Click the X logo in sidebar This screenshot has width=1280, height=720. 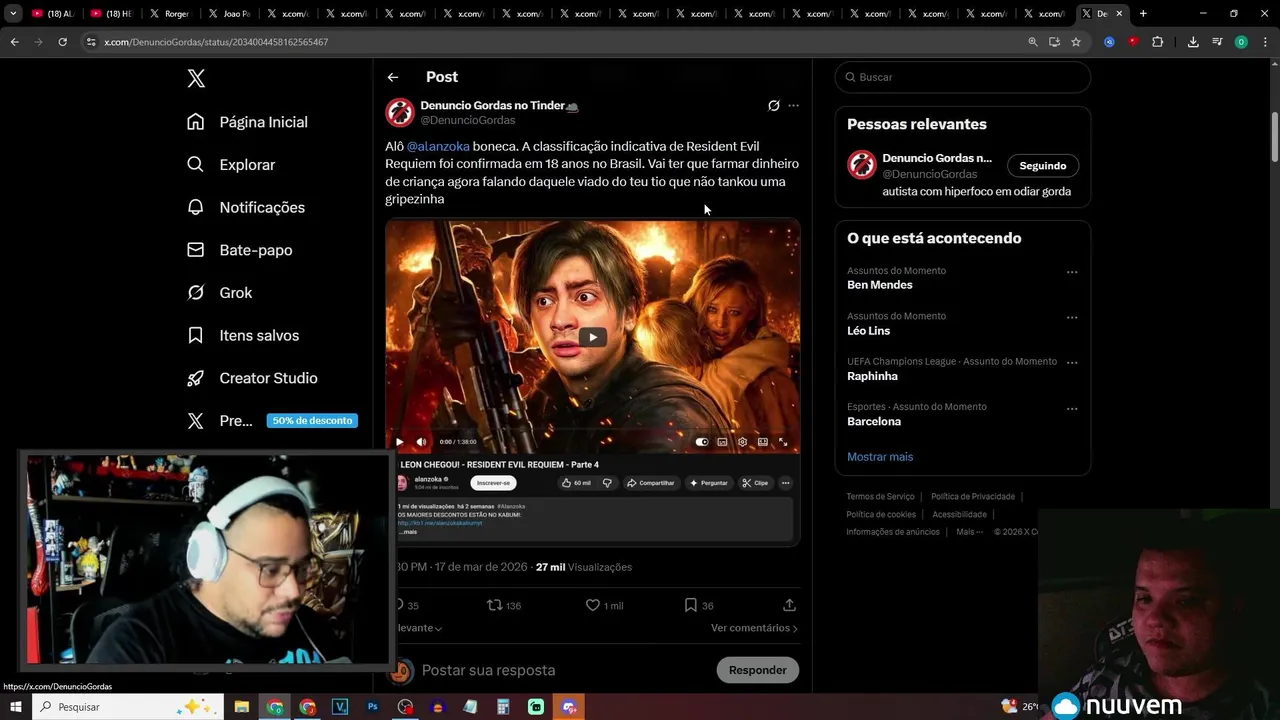[196, 79]
